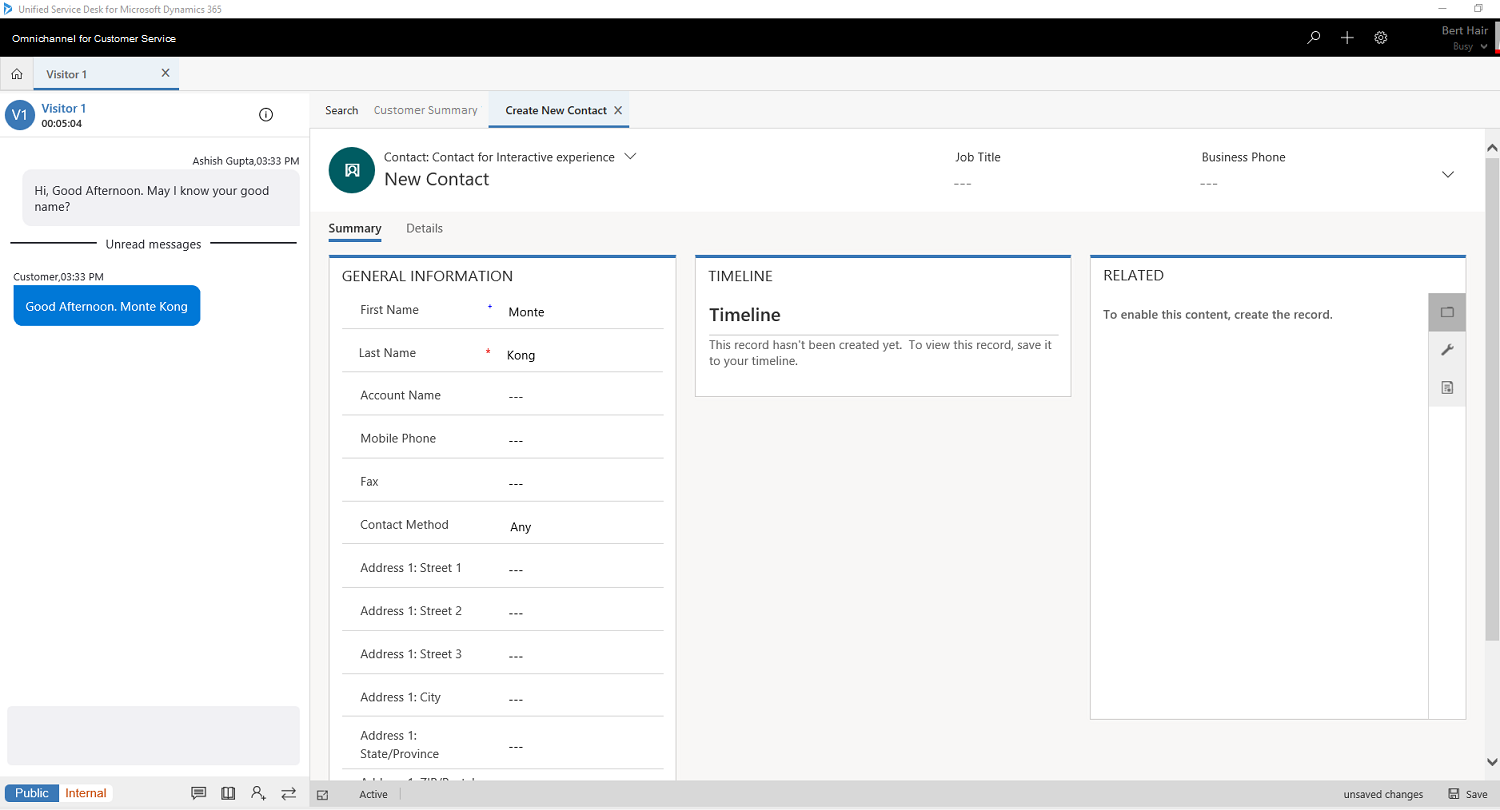Select the Create New Contact tab
The height and width of the screenshot is (810, 1500).
[x=556, y=110]
